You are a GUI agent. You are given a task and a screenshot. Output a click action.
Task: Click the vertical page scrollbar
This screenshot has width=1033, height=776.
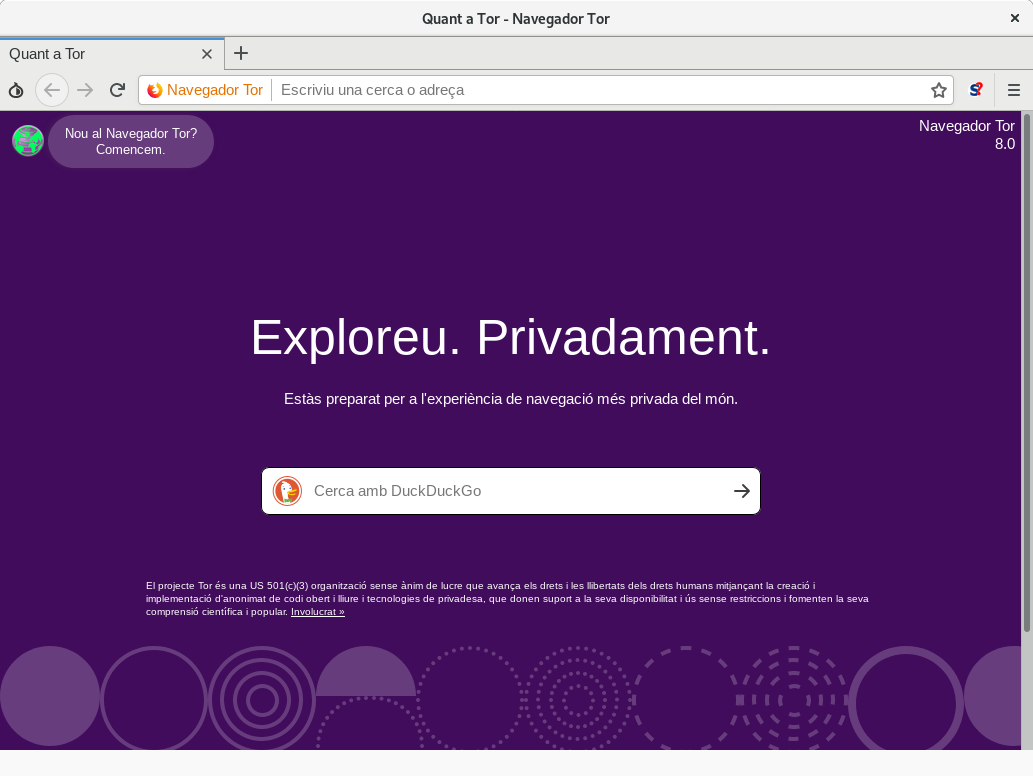[x=1026, y=373]
